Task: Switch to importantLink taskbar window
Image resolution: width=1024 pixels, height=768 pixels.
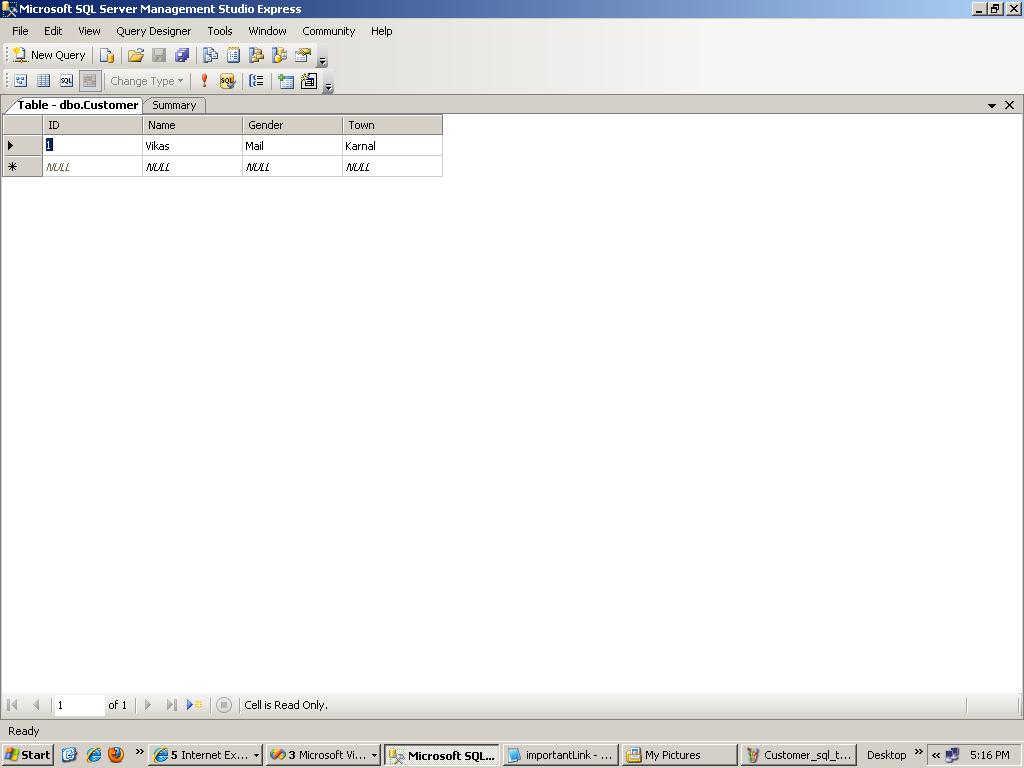Action: coord(561,755)
